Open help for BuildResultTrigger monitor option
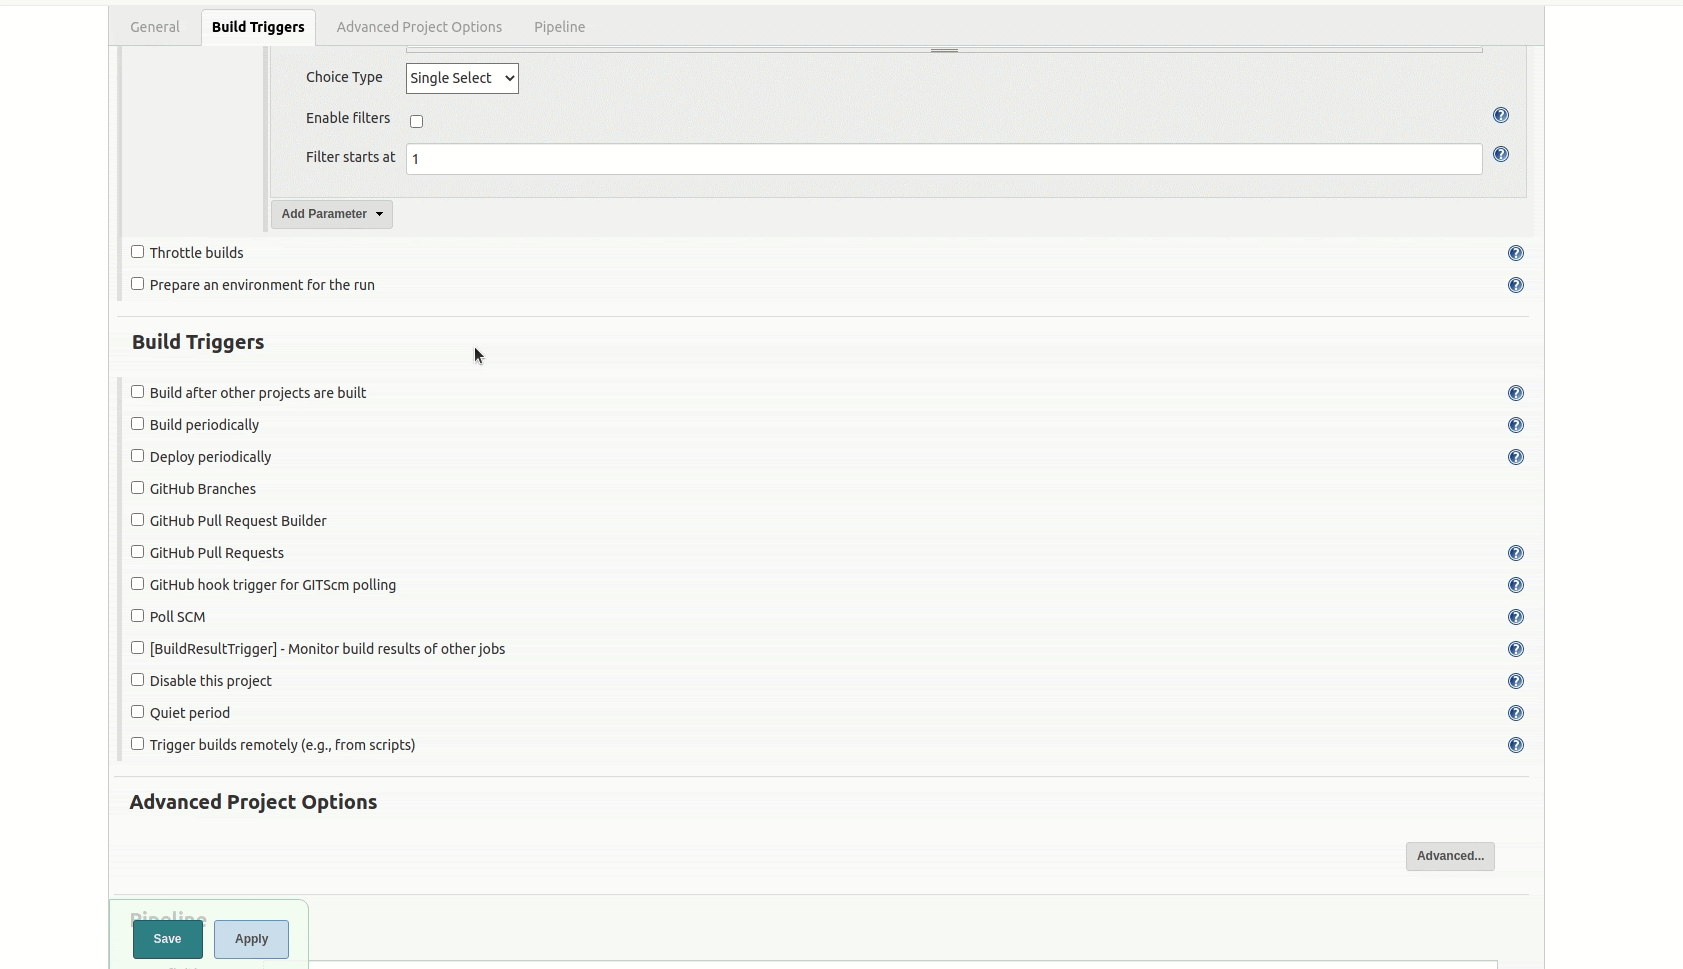 pyautogui.click(x=1516, y=649)
